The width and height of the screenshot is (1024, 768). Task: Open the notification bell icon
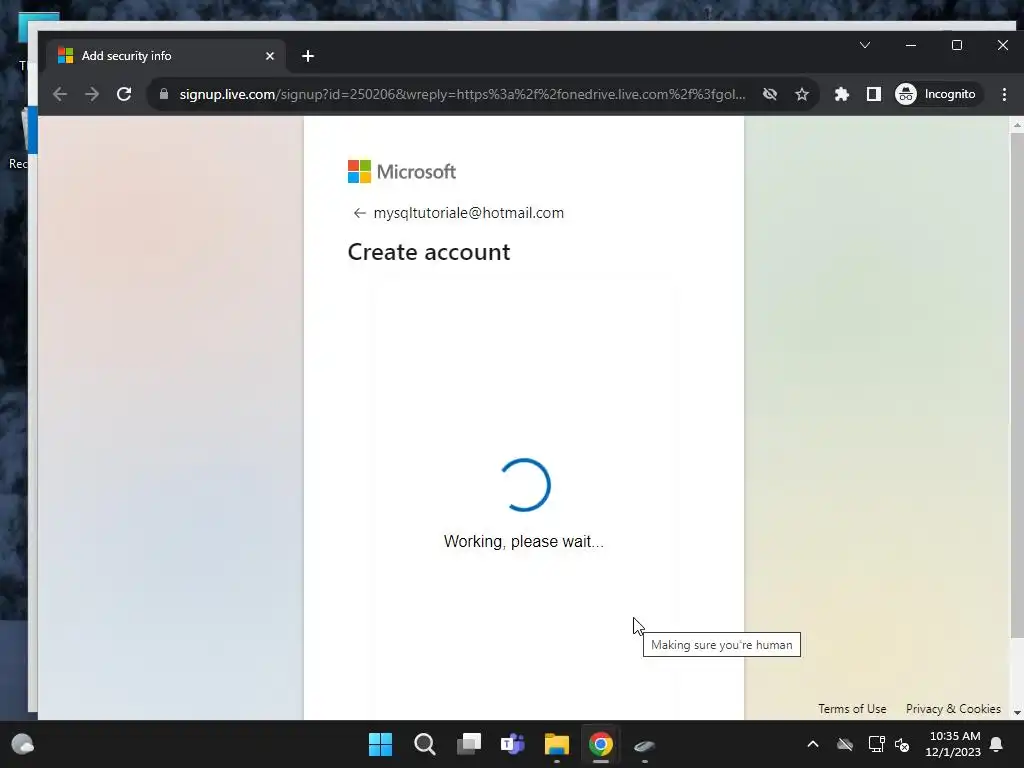coord(997,744)
